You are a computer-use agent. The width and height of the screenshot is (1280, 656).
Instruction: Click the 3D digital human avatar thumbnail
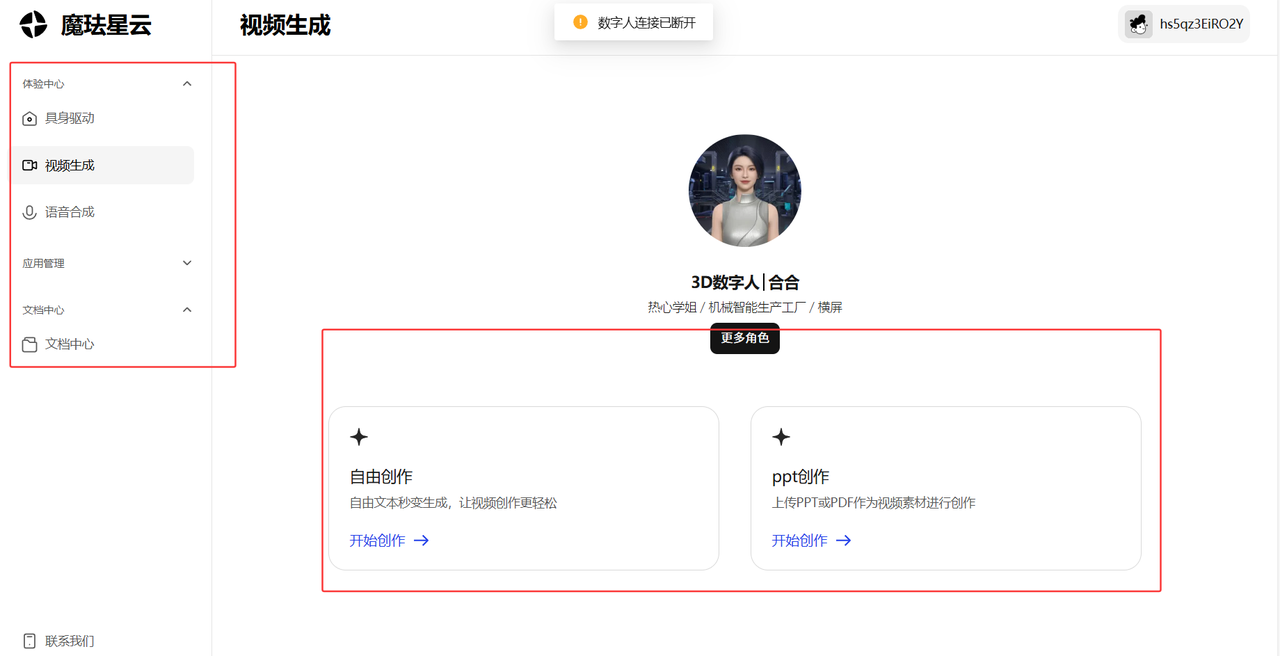(x=745, y=190)
